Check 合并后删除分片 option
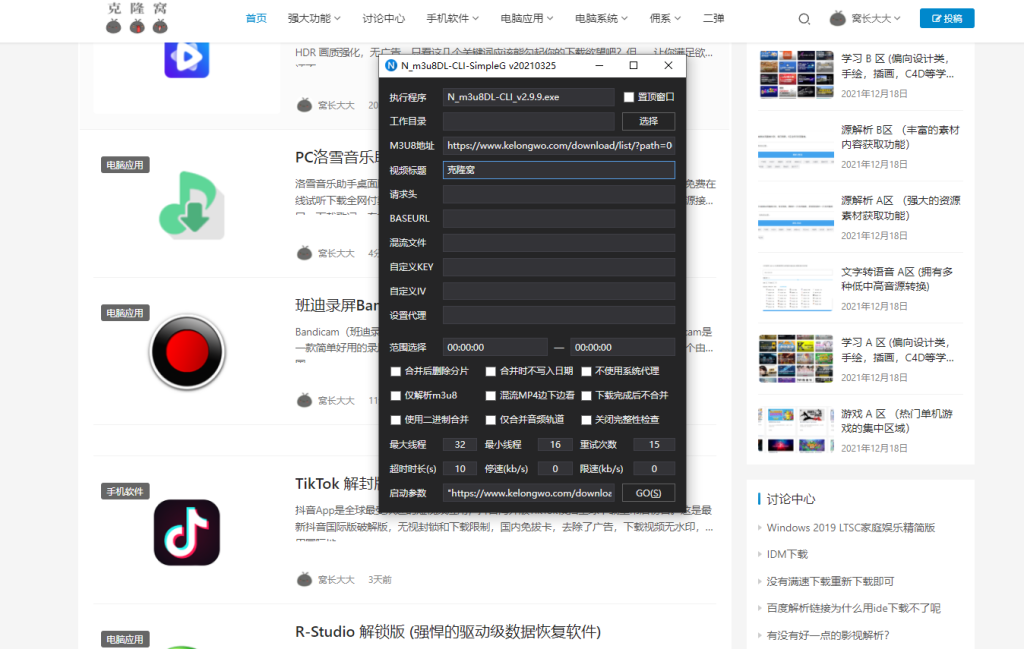This screenshot has height=649, width=1024. pyautogui.click(x=396, y=372)
